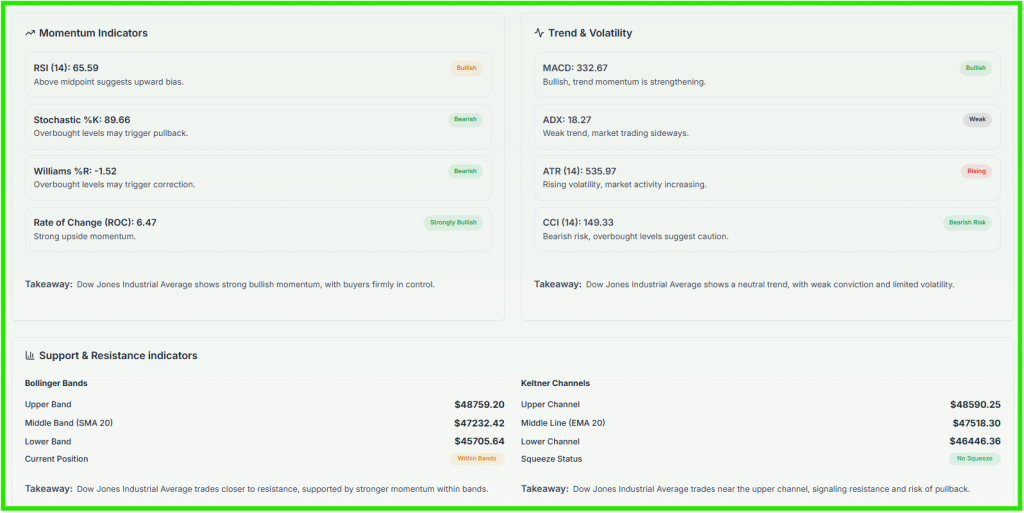Click the Bearish Risk badge on CCI
The width and height of the screenshot is (1024, 513).
(x=967, y=223)
